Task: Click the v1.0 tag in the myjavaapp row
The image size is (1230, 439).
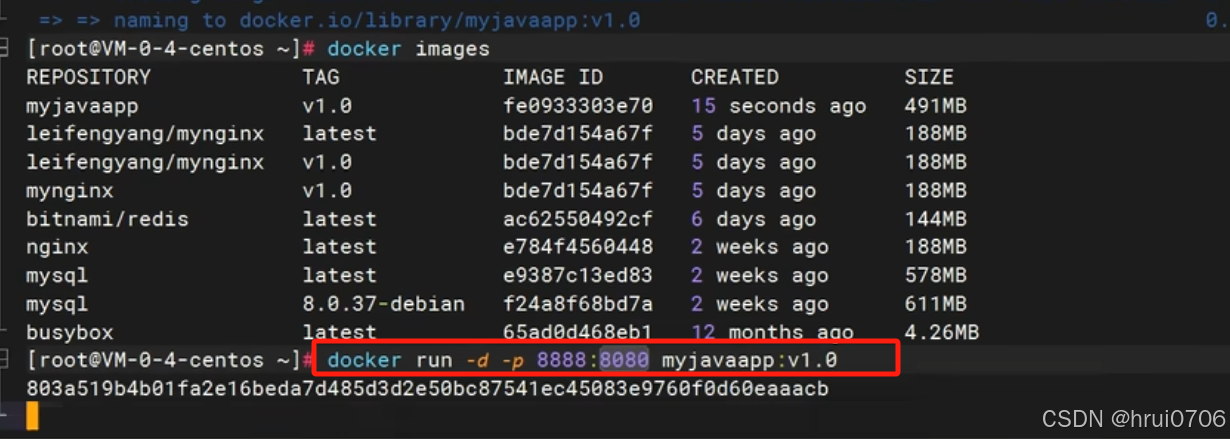Action: [327, 105]
